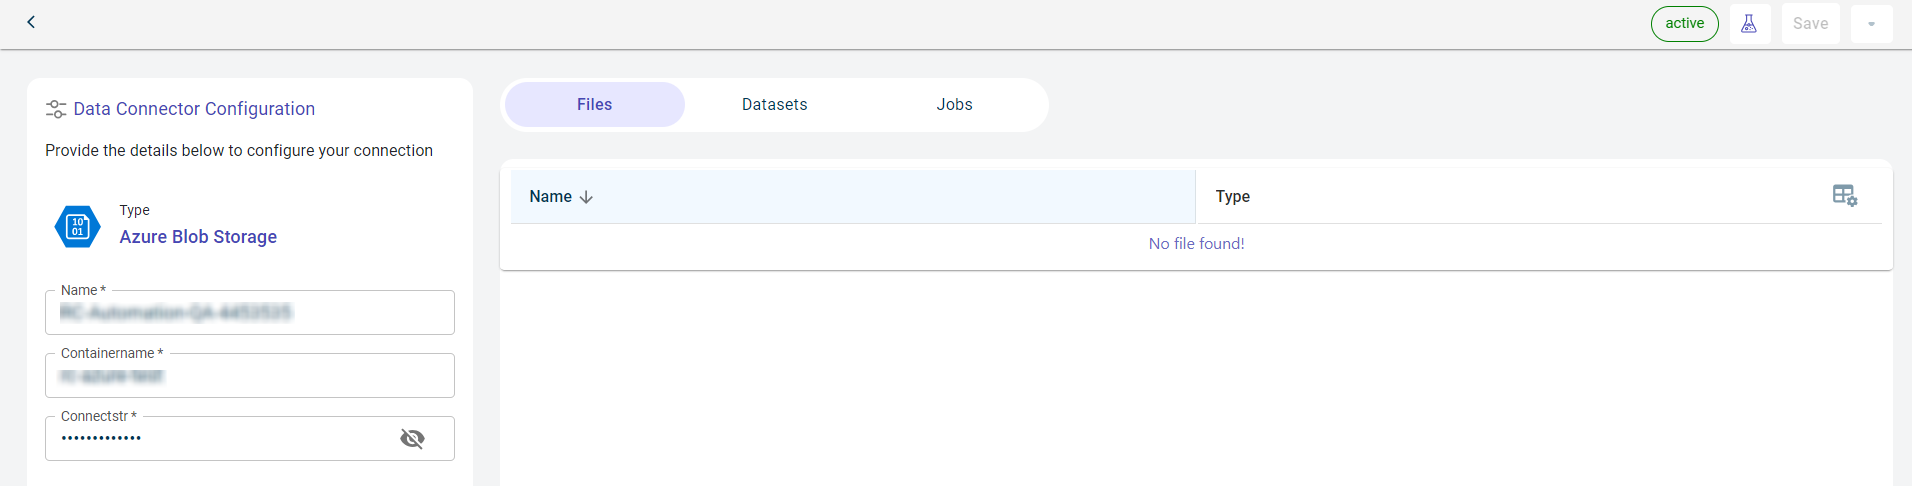Click the Azure Blob Storage type label
Screen dimensions: 1912x486
[x=198, y=237]
